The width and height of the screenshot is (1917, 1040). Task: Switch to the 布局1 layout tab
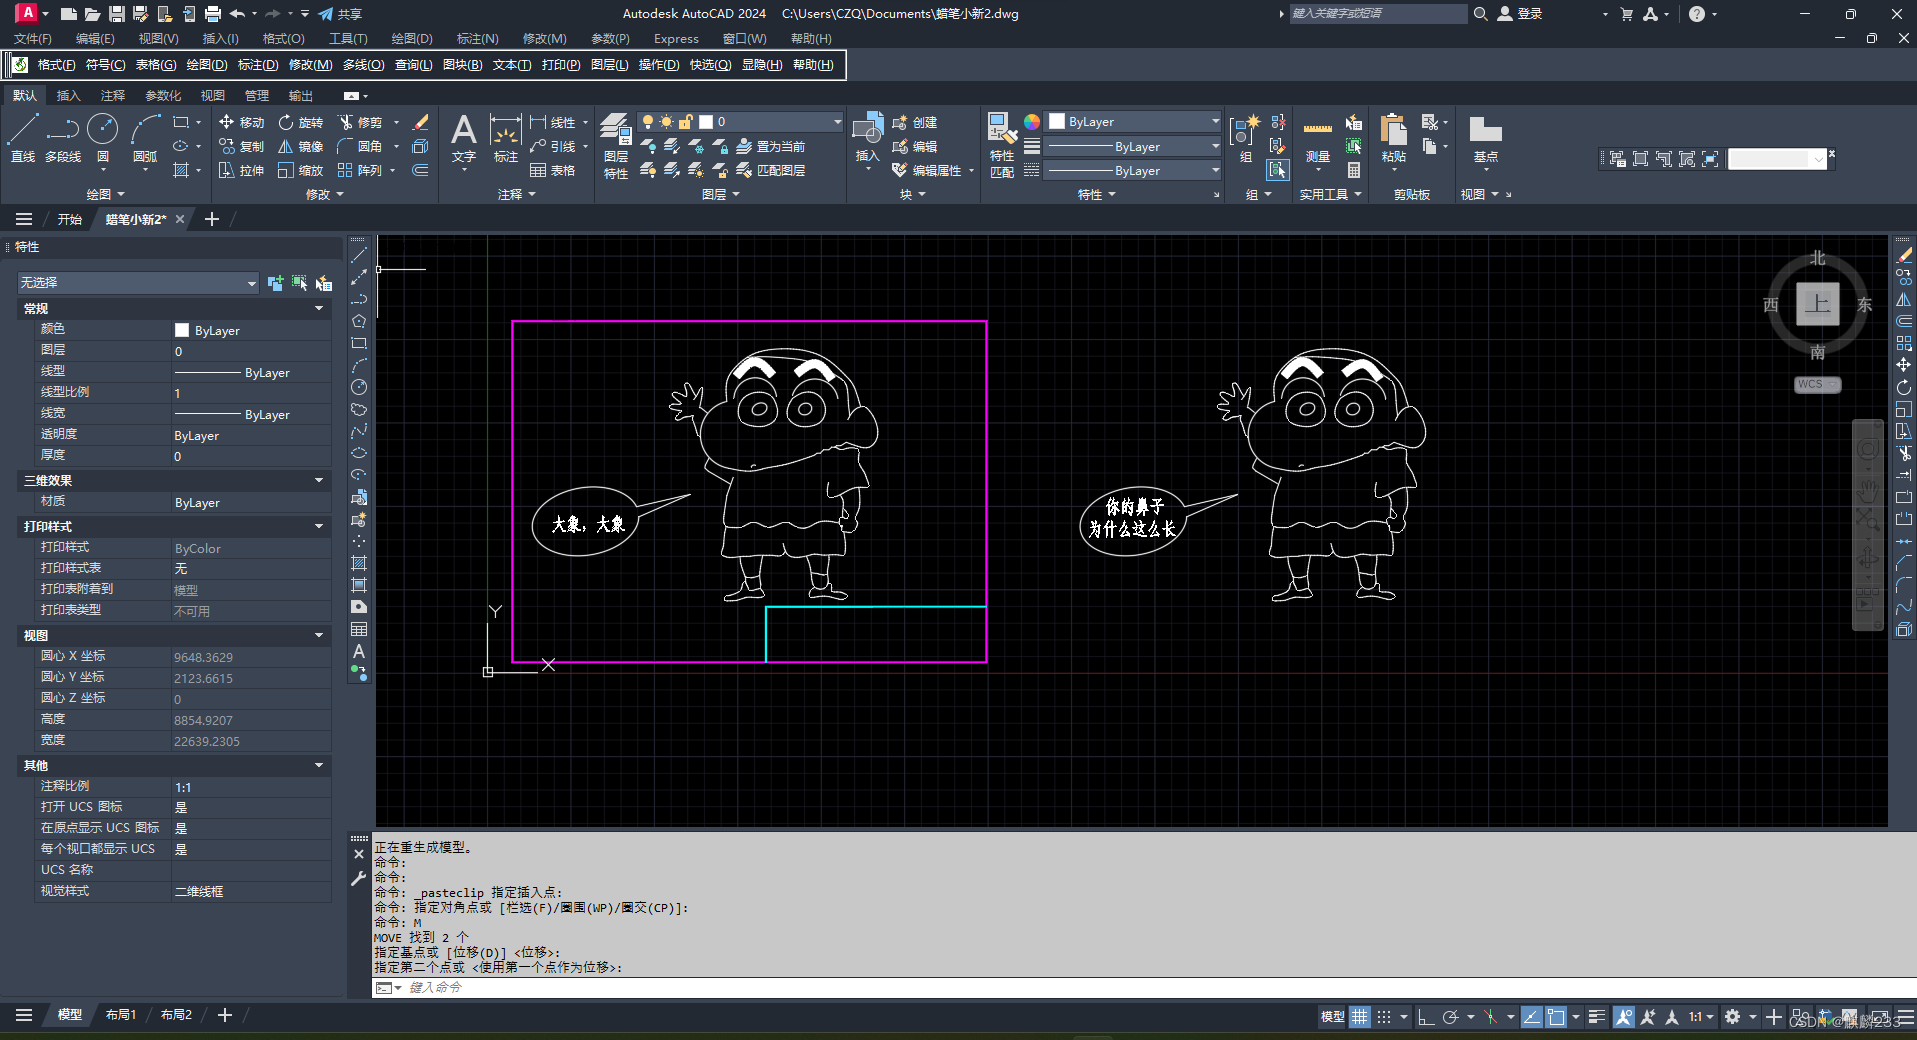(120, 1015)
